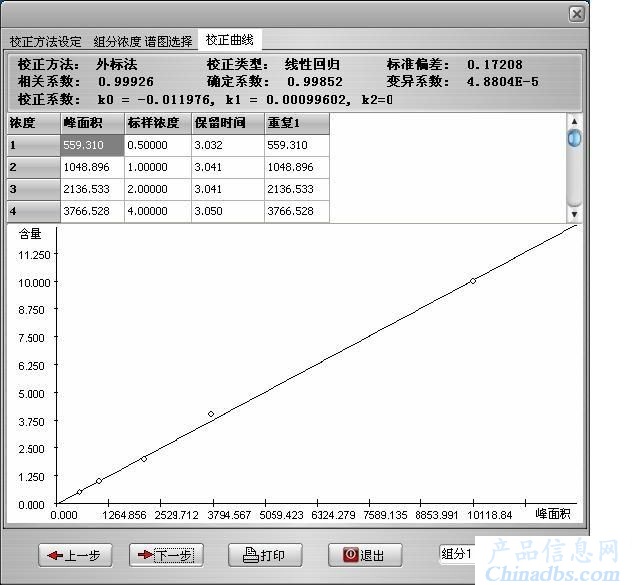Open the 谱图选择 tab

pos(168,41)
